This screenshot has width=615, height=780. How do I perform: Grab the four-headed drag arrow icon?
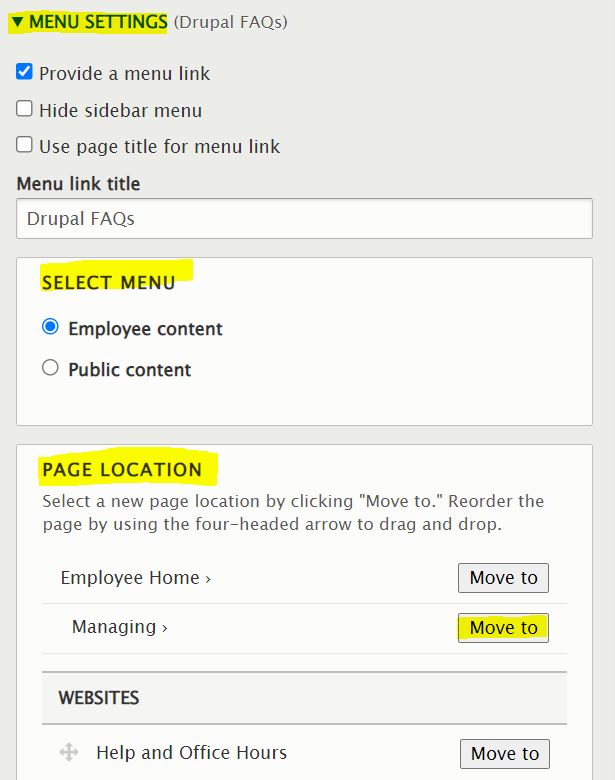[69, 753]
